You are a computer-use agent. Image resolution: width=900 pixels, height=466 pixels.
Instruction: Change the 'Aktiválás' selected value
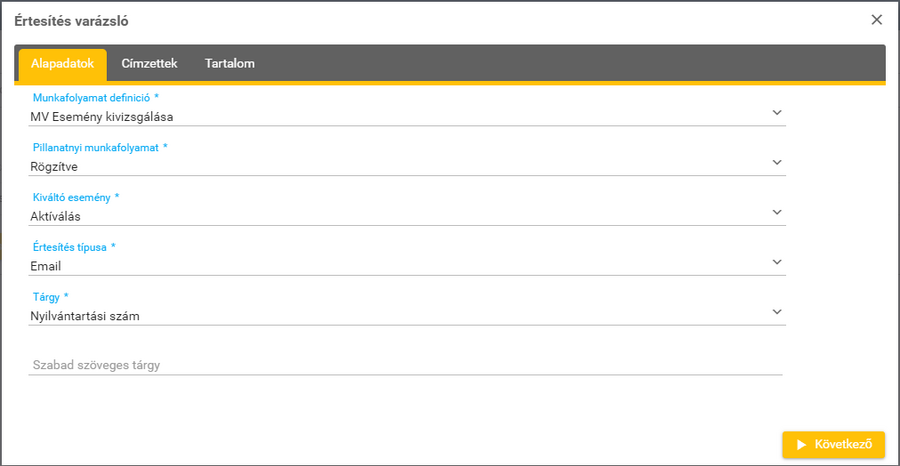pyautogui.click(x=400, y=216)
